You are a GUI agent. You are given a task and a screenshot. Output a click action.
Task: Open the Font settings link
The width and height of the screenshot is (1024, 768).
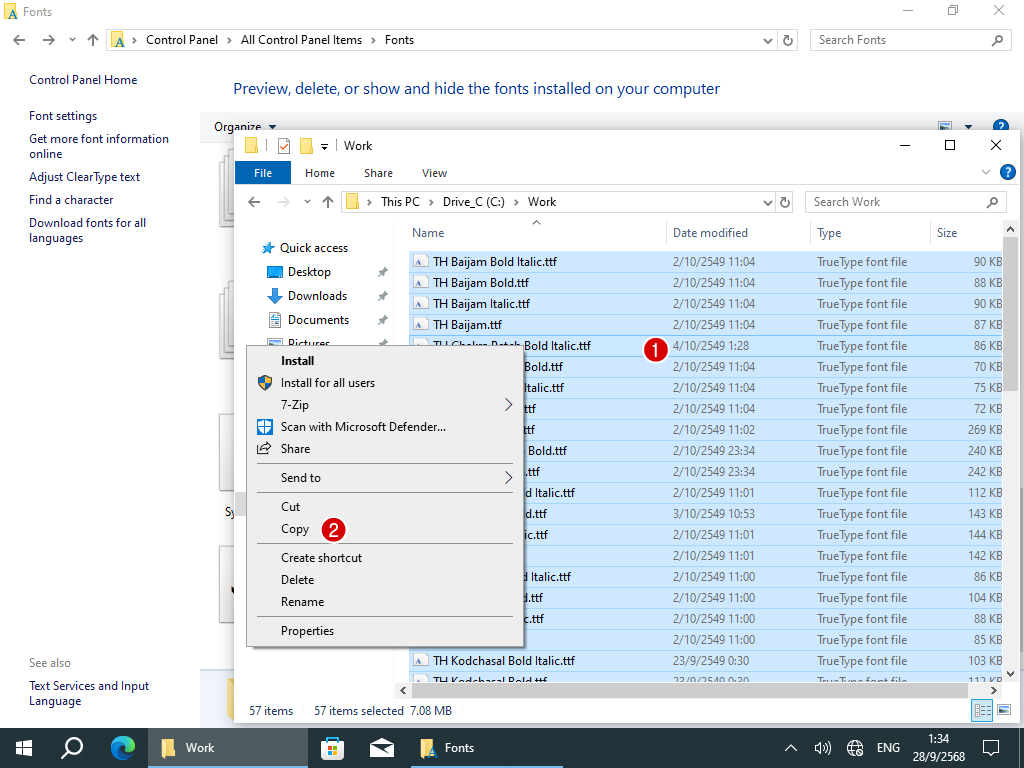point(63,116)
